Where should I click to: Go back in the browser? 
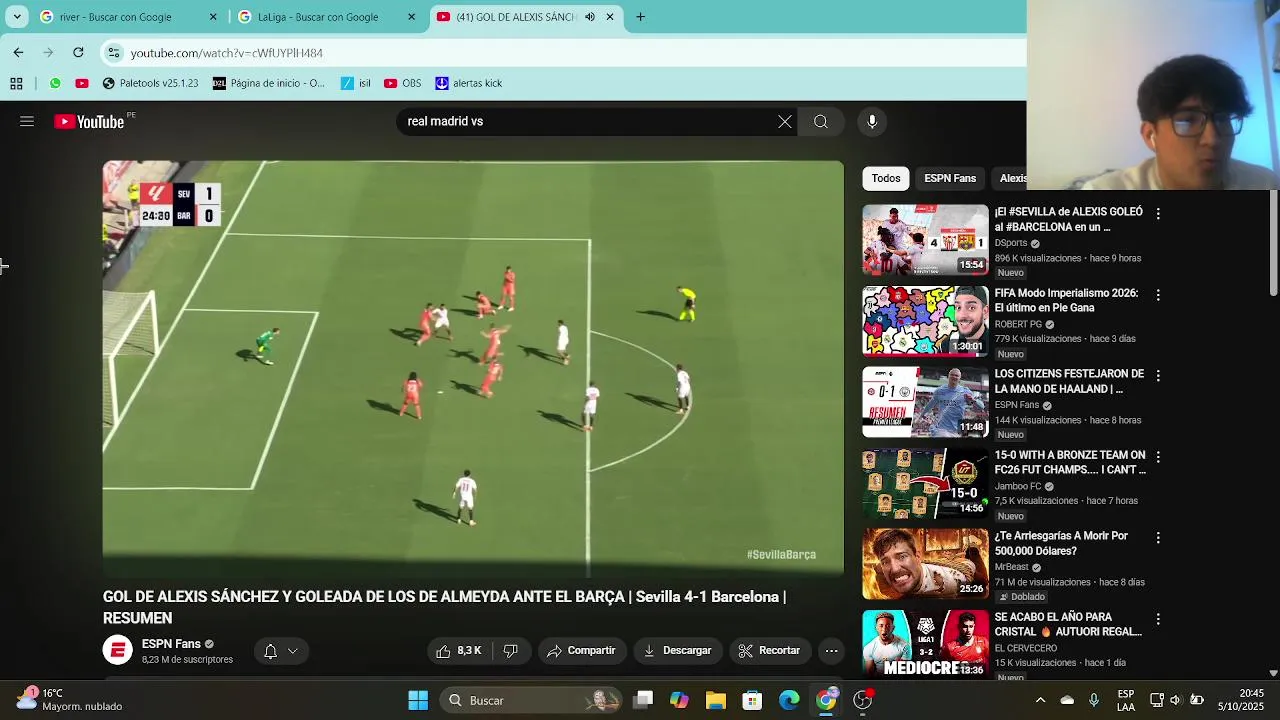[x=18, y=52]
